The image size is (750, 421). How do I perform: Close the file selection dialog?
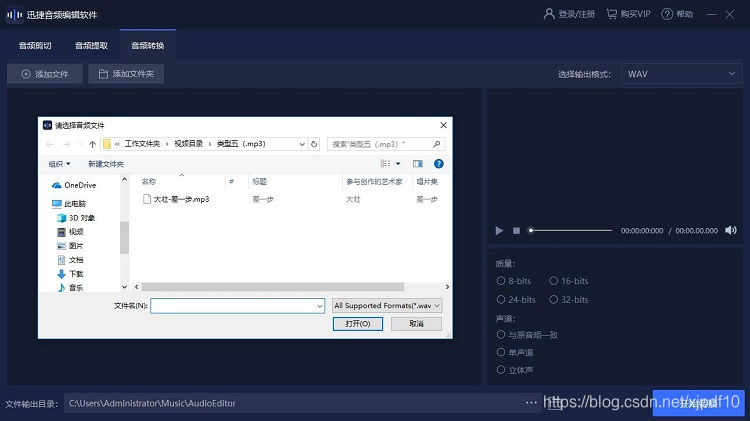point(443,125)
